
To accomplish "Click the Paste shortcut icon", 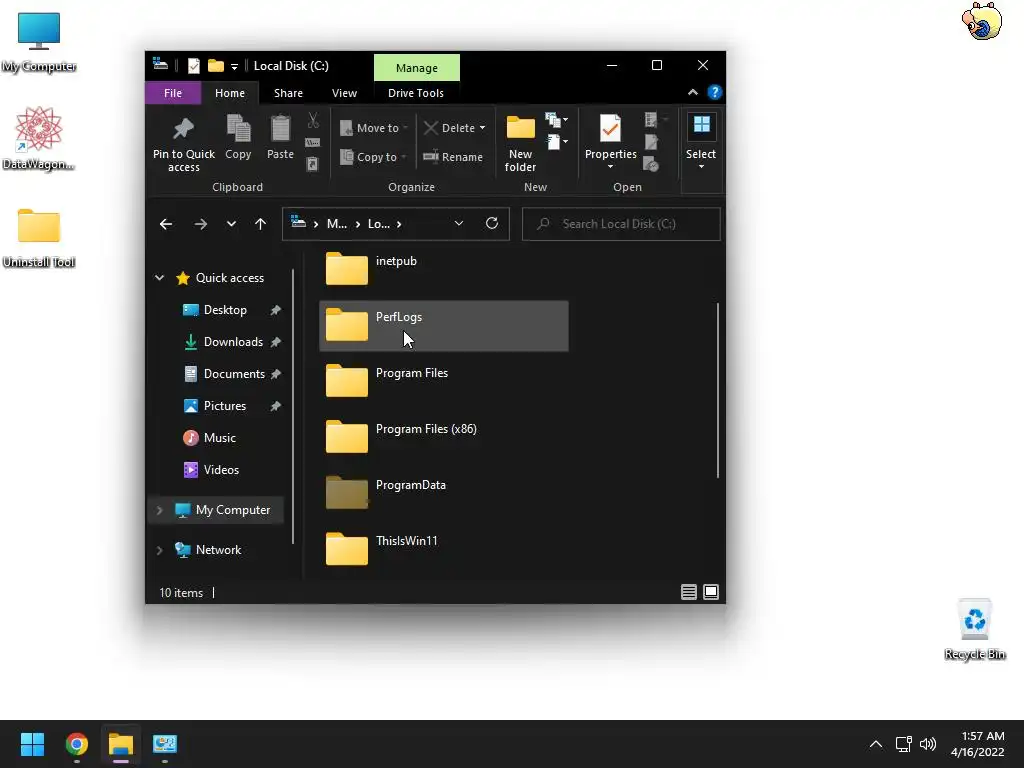I will 313,164.
